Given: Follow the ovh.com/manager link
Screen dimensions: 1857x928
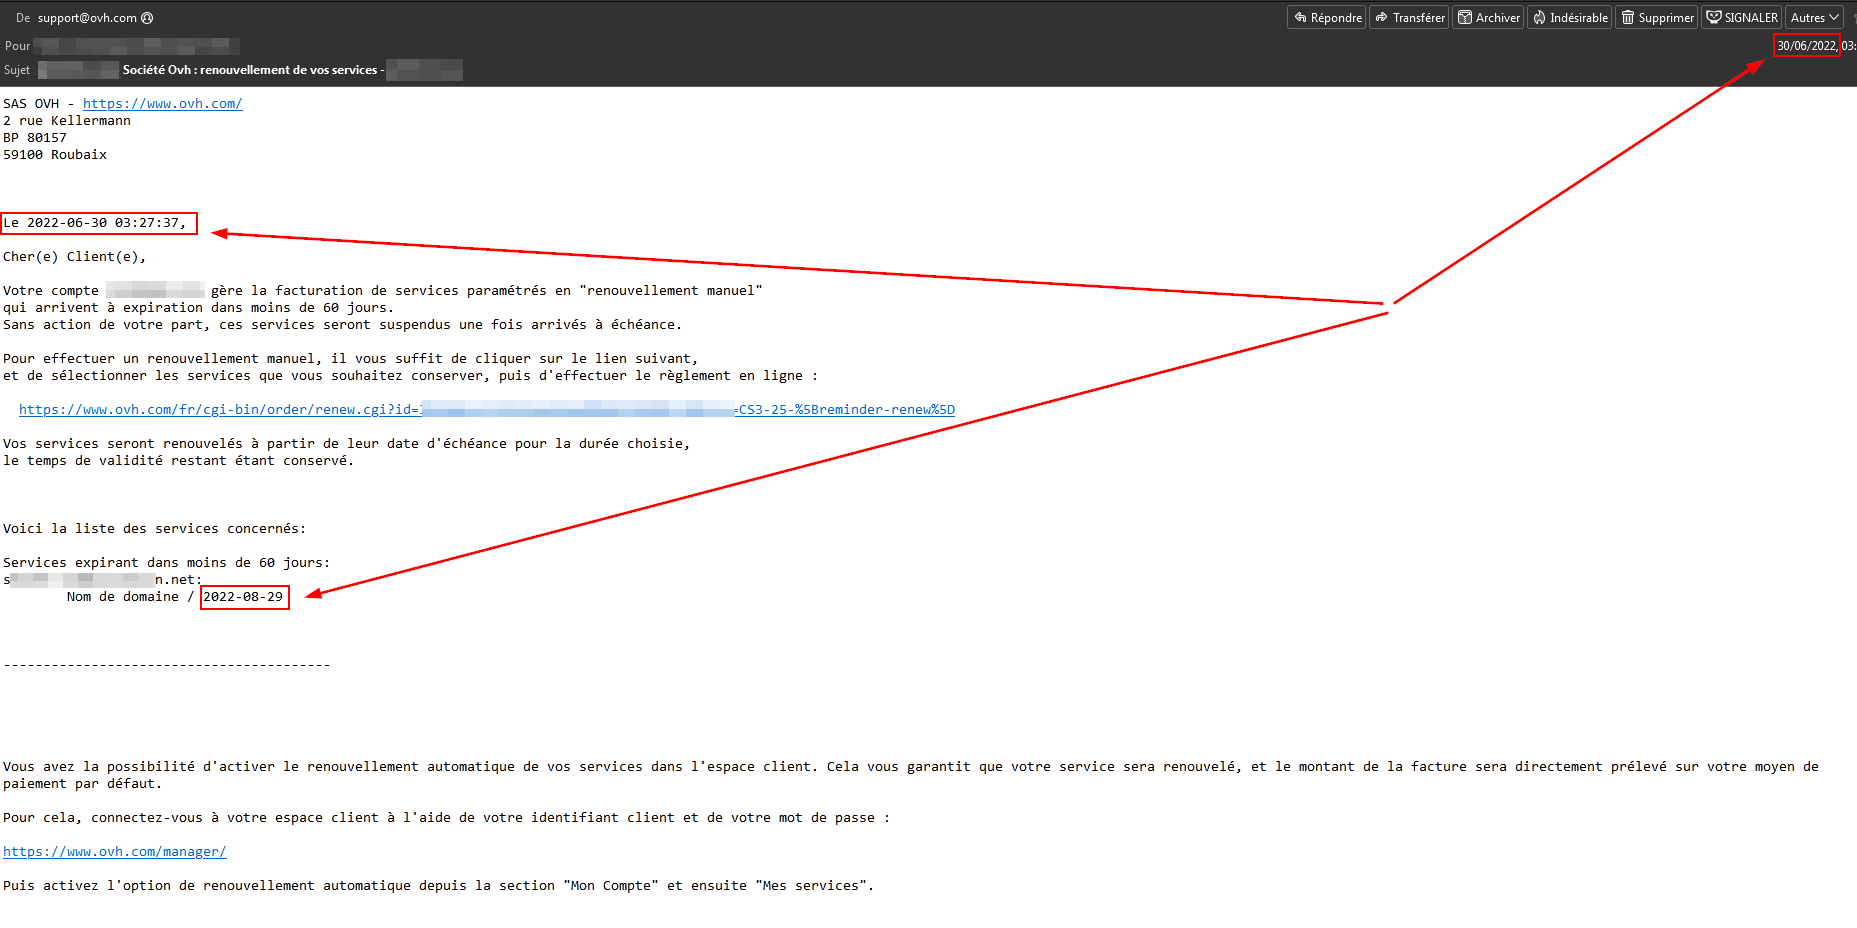Looking at the screenshot, I should click(x=114, y=852).
